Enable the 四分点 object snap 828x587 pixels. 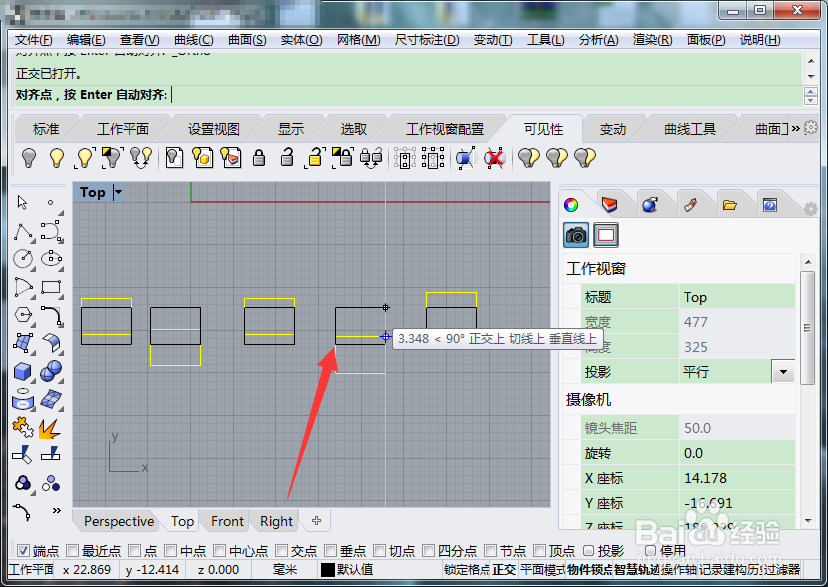click(x=428, y=551)
